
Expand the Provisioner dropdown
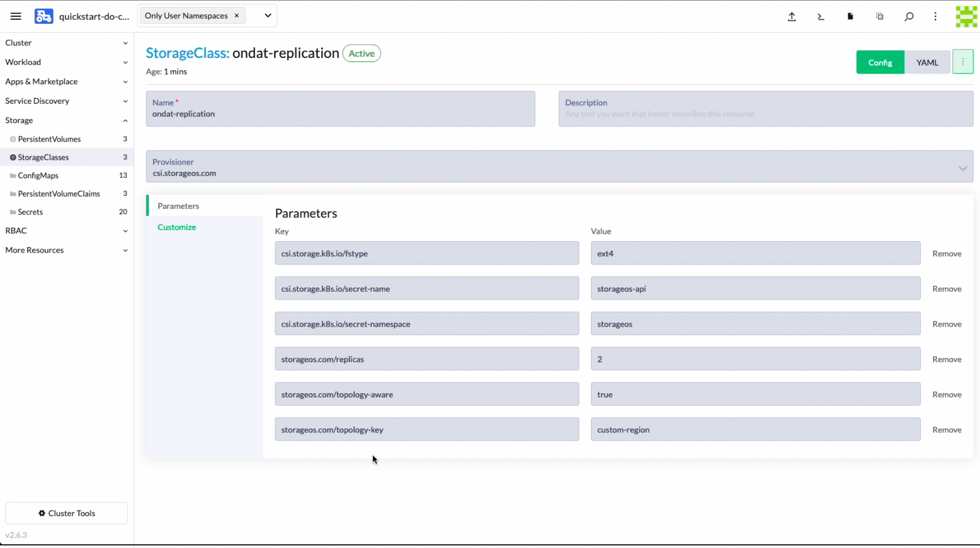pyautogui.click(x=962, y=168)
